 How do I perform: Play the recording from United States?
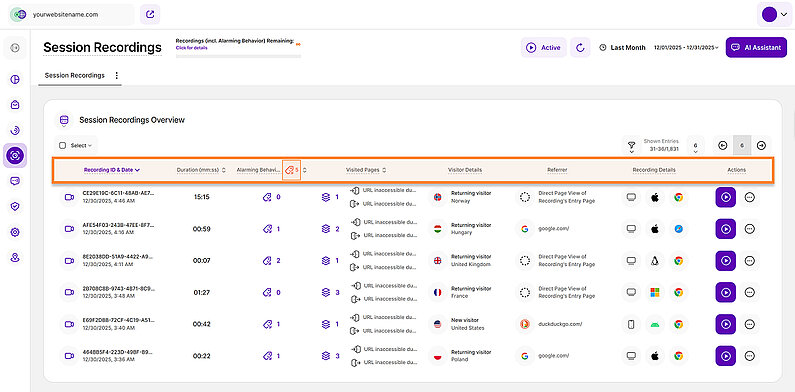click(726, 324)
